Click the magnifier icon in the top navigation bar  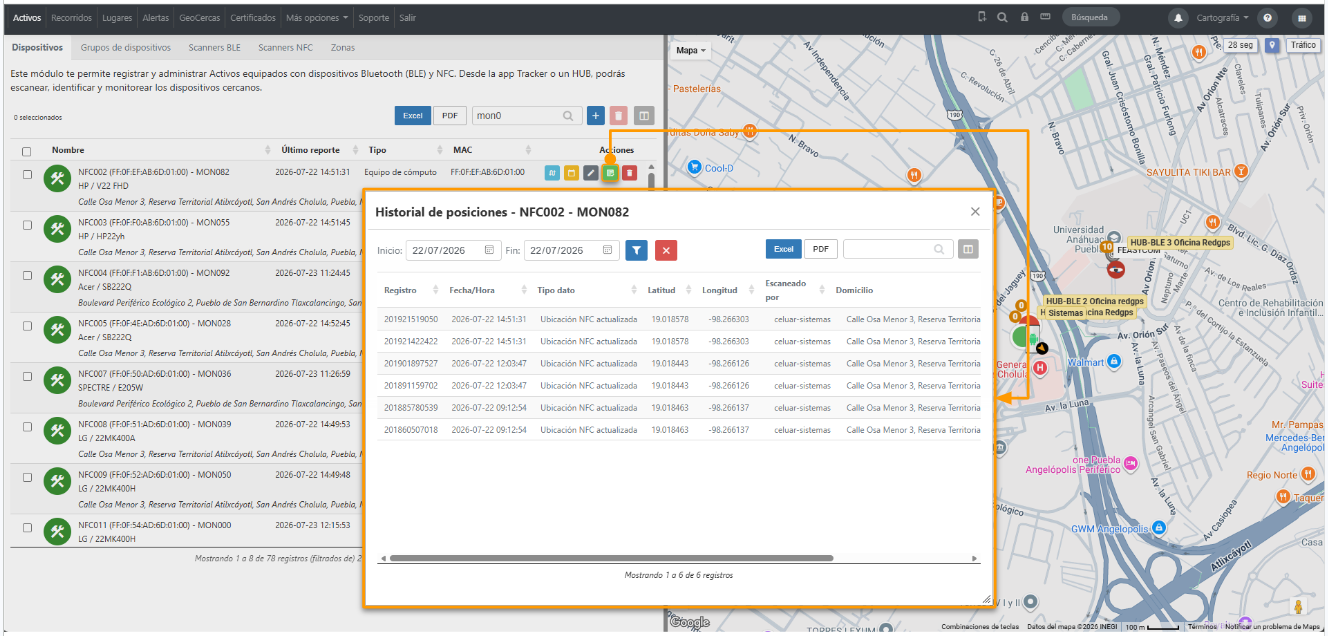(1002, 17)
